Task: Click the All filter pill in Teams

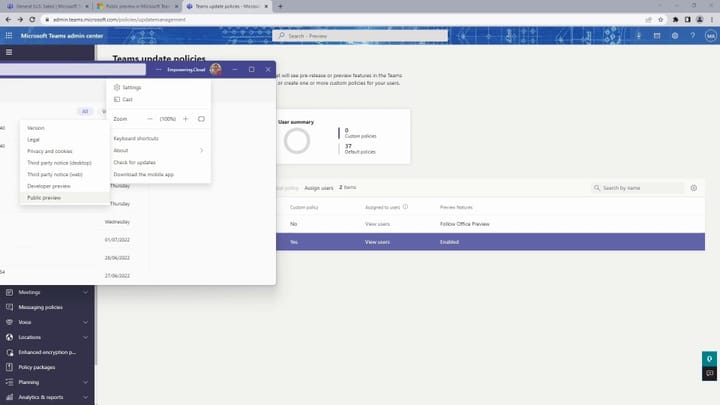Action: [x=85, y=112]
